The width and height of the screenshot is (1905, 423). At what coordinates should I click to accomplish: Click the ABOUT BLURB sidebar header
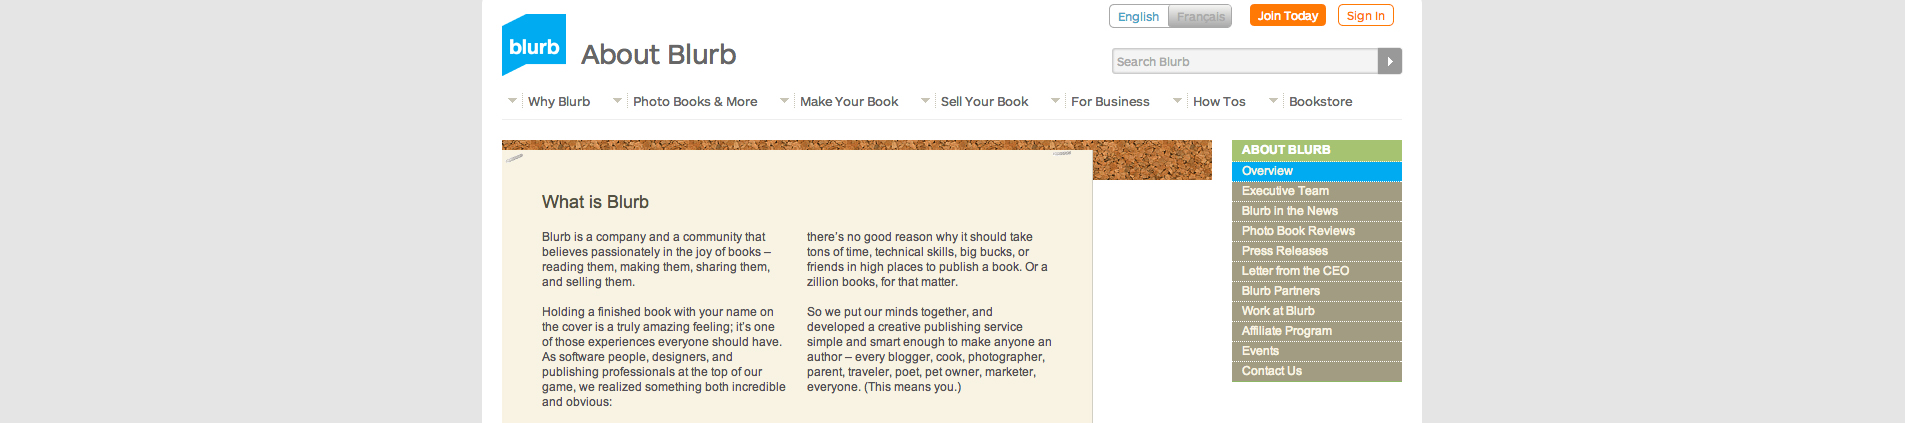pyautogui.click(x=1317, y=150)
